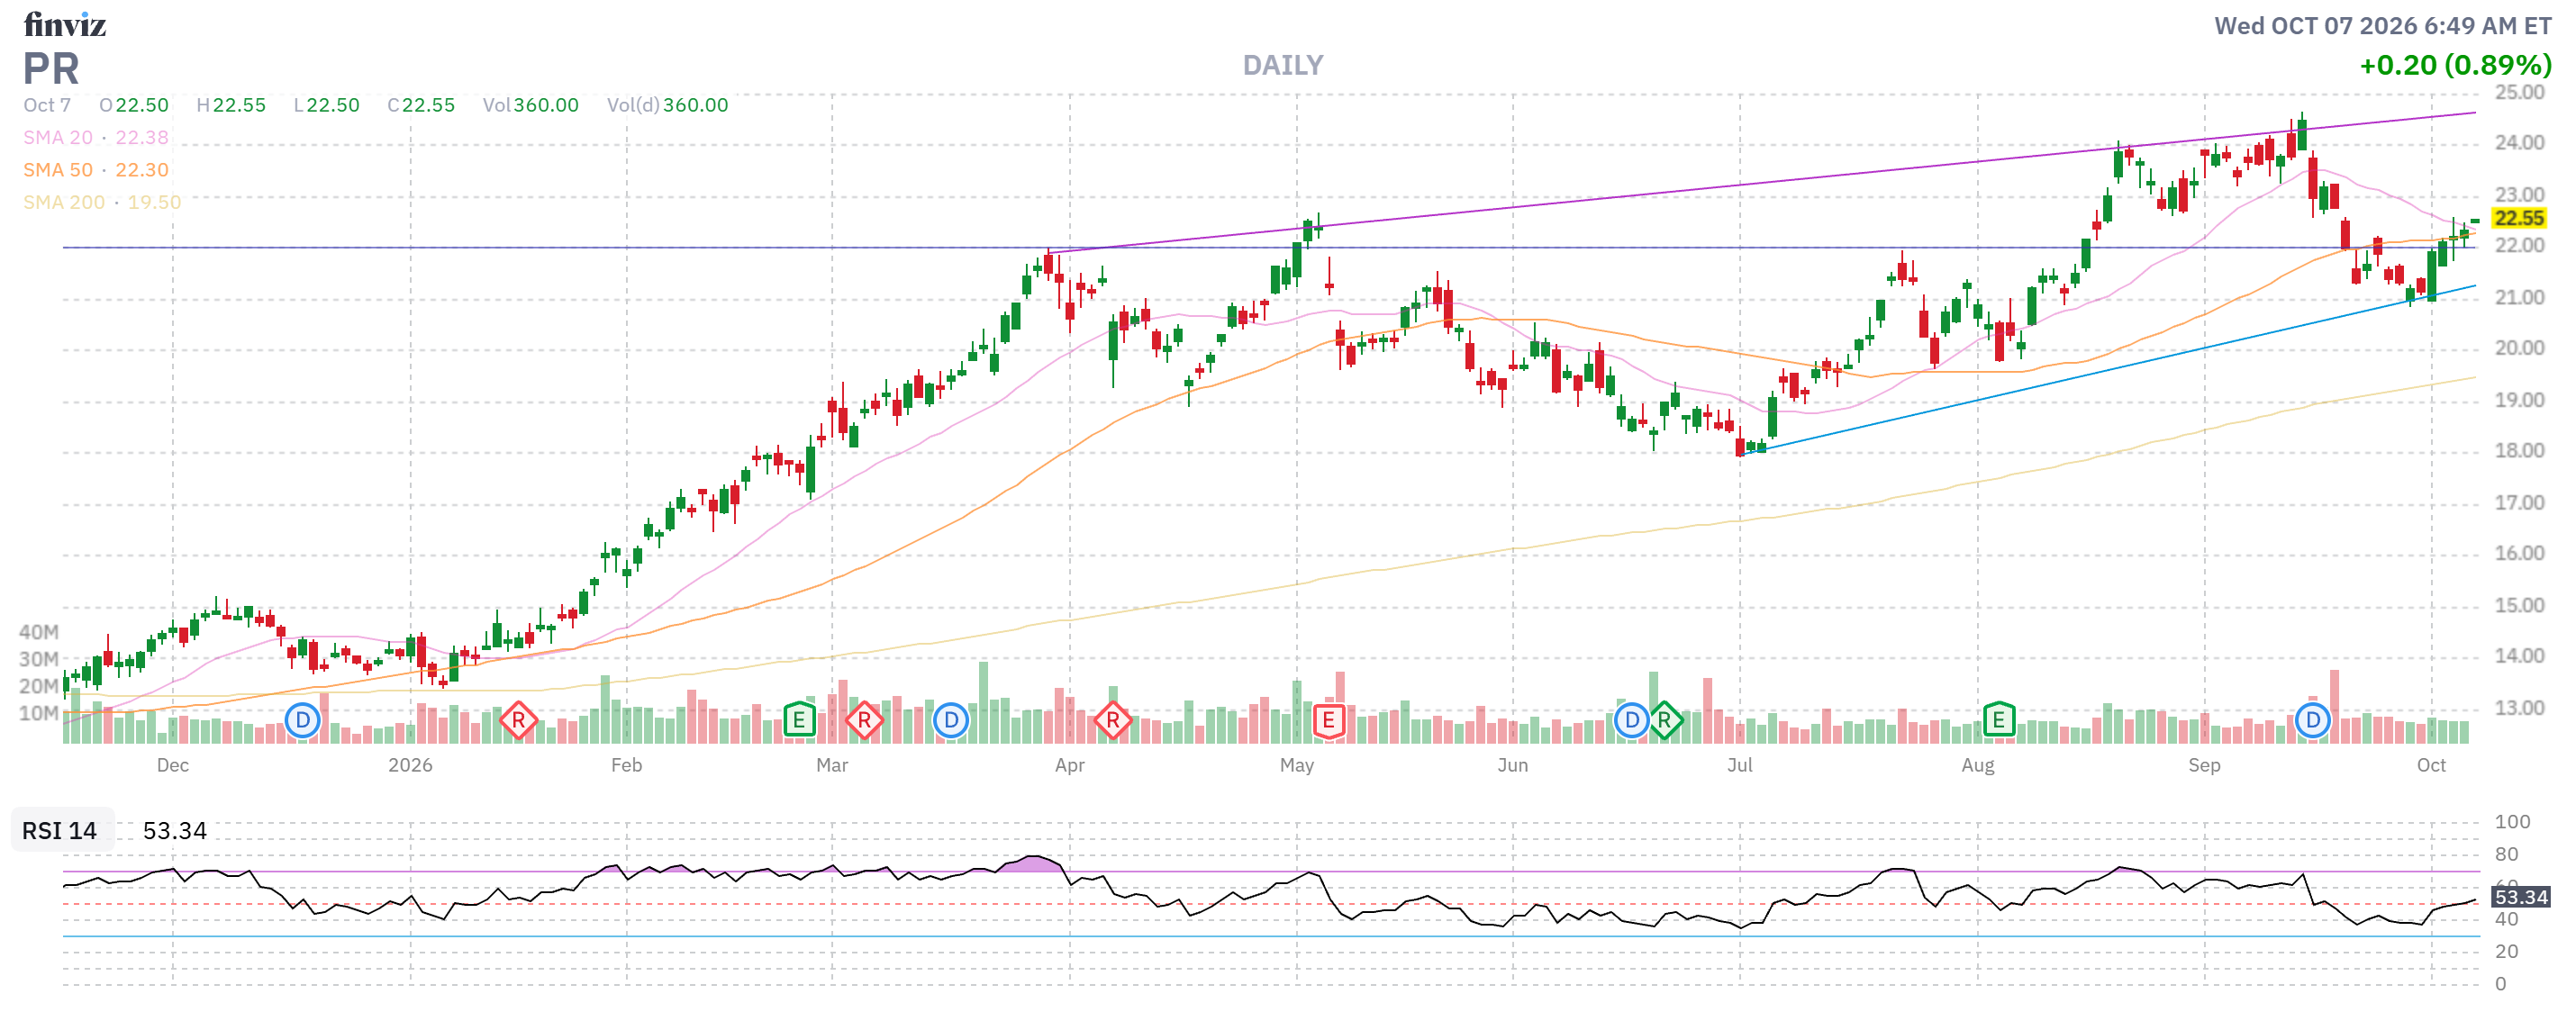Screen dimensions: 2576x1012
Task: Click the June green R marker
Action: 1664,720
